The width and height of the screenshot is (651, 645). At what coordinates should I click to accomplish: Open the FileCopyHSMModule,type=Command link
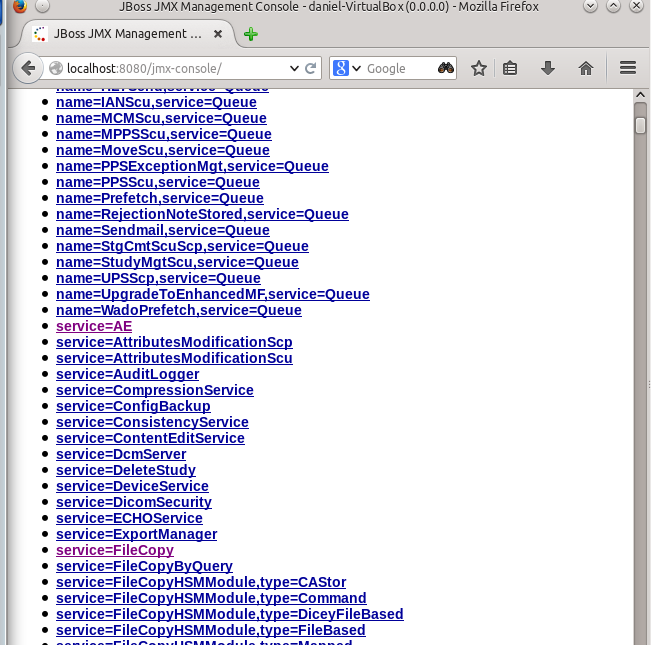point(211,598)
